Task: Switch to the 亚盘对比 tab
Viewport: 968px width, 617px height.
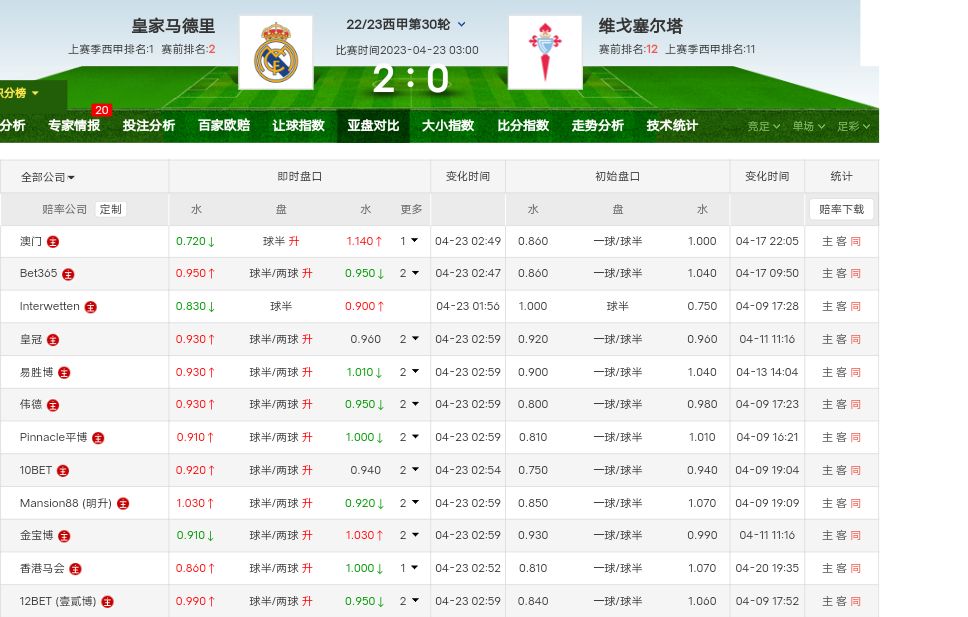Action: (373, 126)
